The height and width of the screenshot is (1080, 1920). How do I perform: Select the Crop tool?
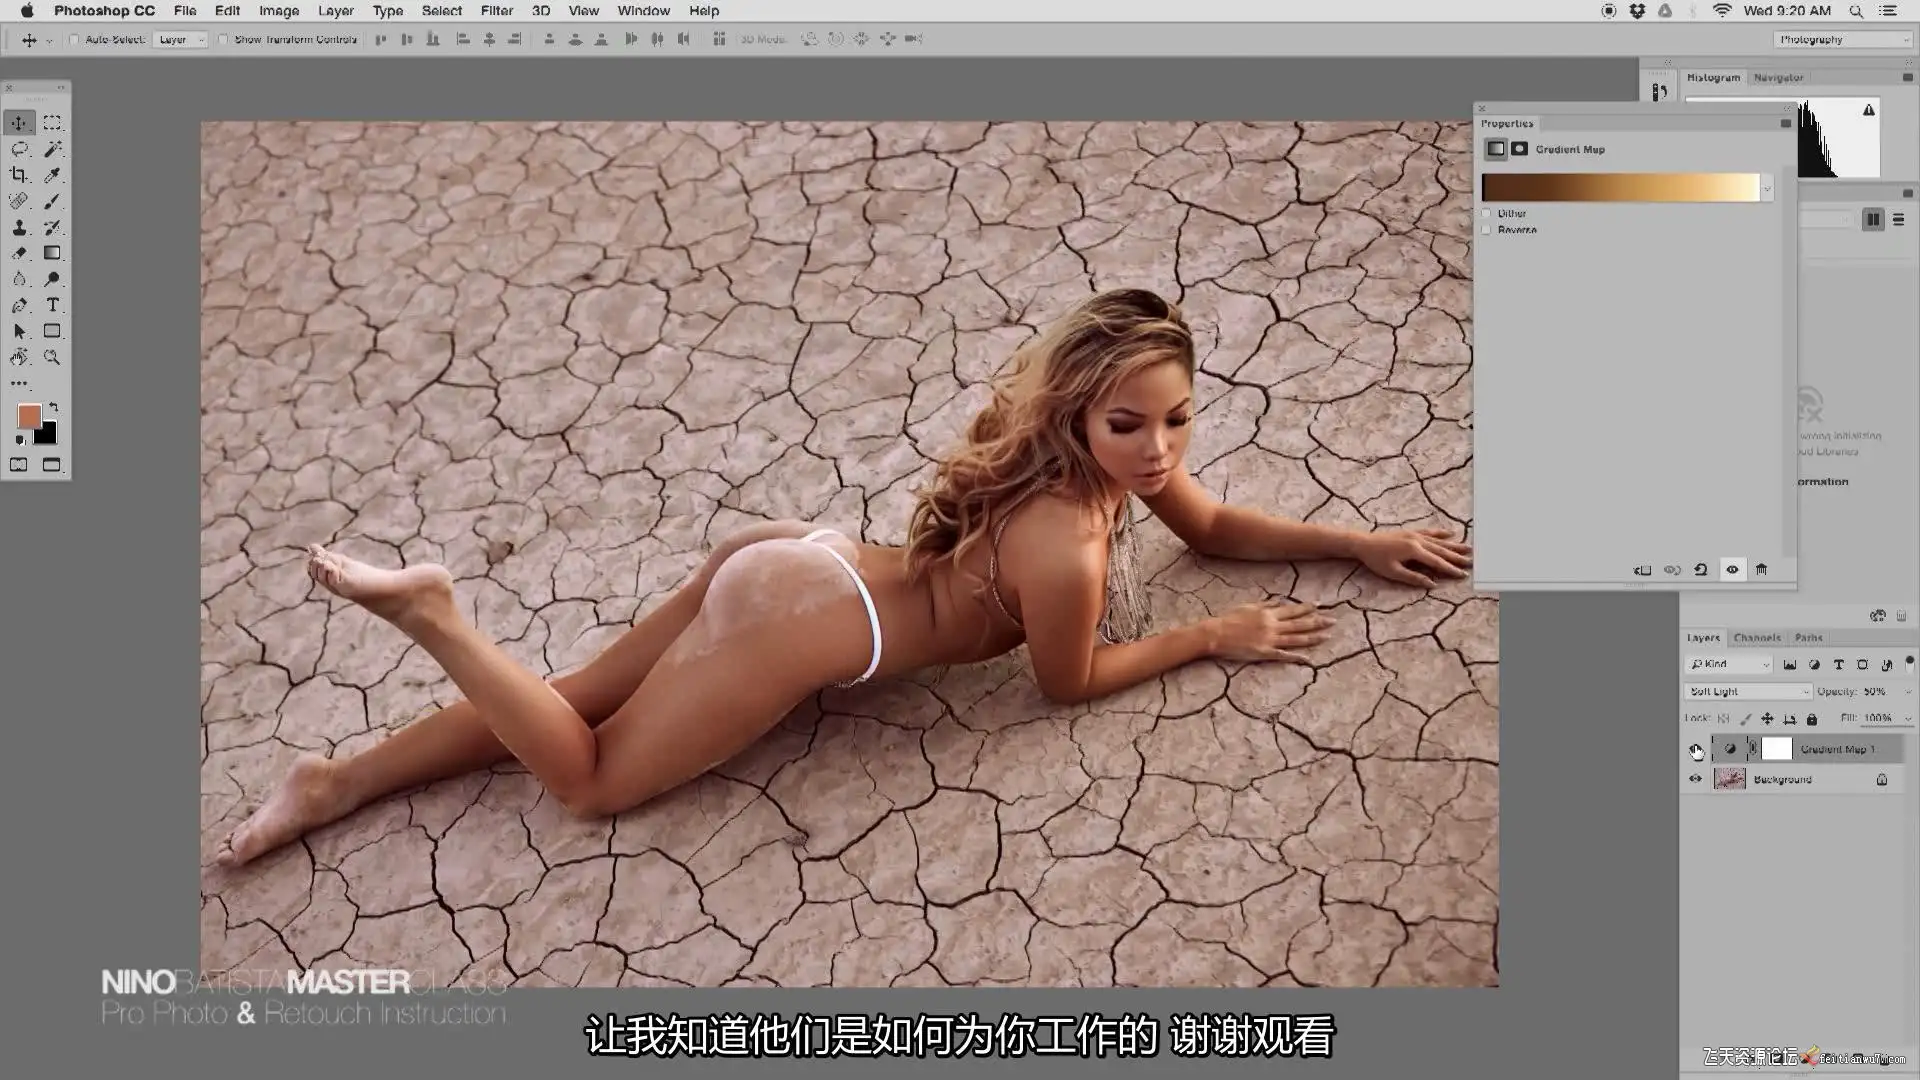[19, 175]
